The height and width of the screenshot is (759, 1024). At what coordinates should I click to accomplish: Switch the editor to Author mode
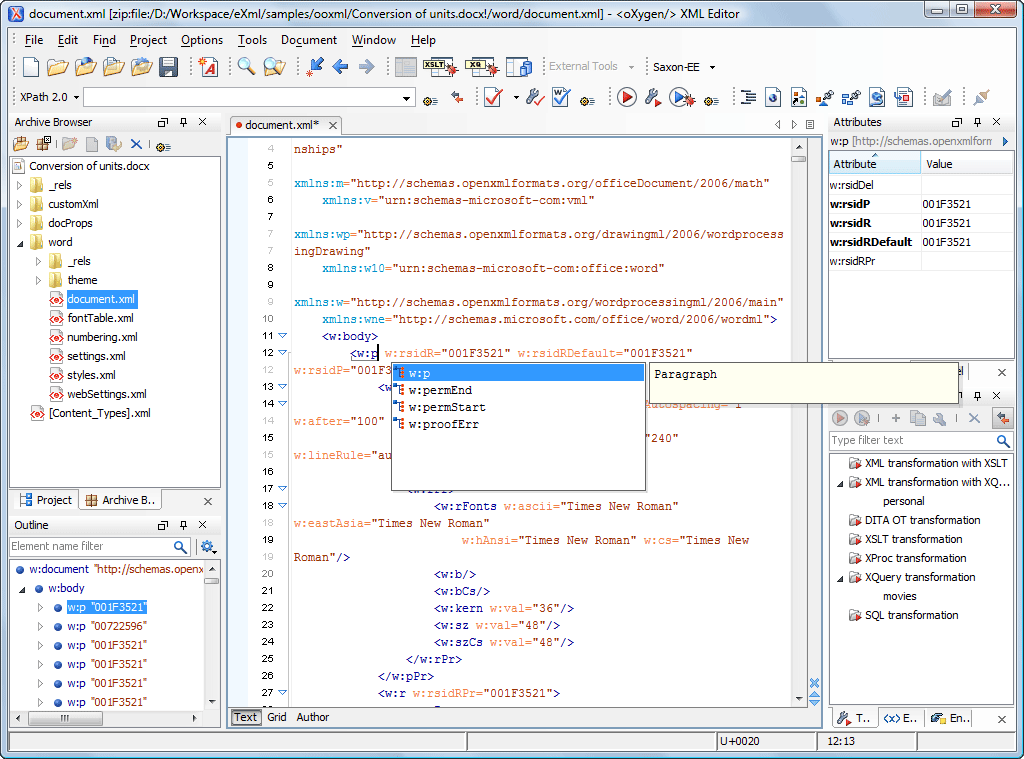313,717
